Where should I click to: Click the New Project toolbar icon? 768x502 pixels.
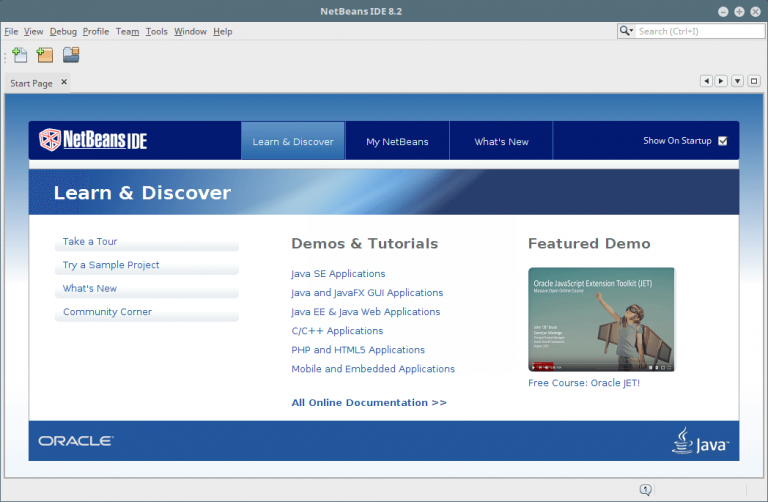[45, 55]
